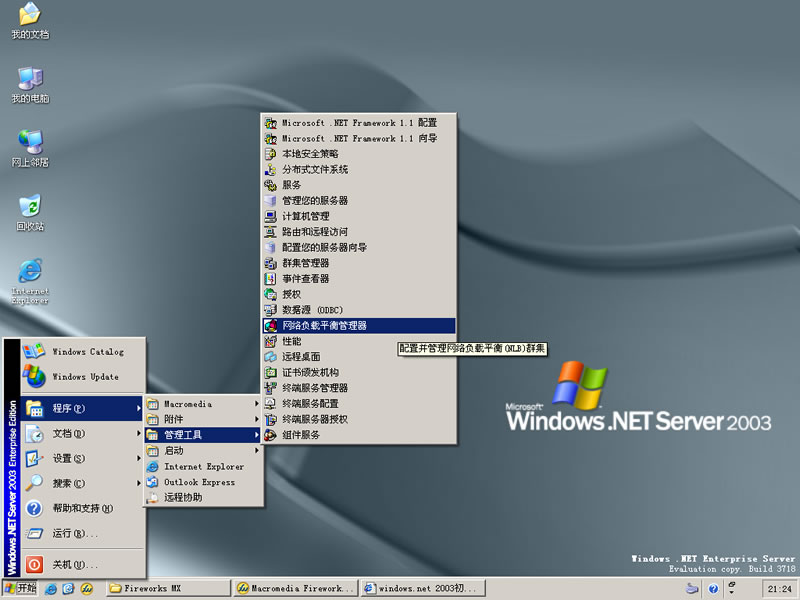Click the 开始 Start button

[x=20, y=589]
